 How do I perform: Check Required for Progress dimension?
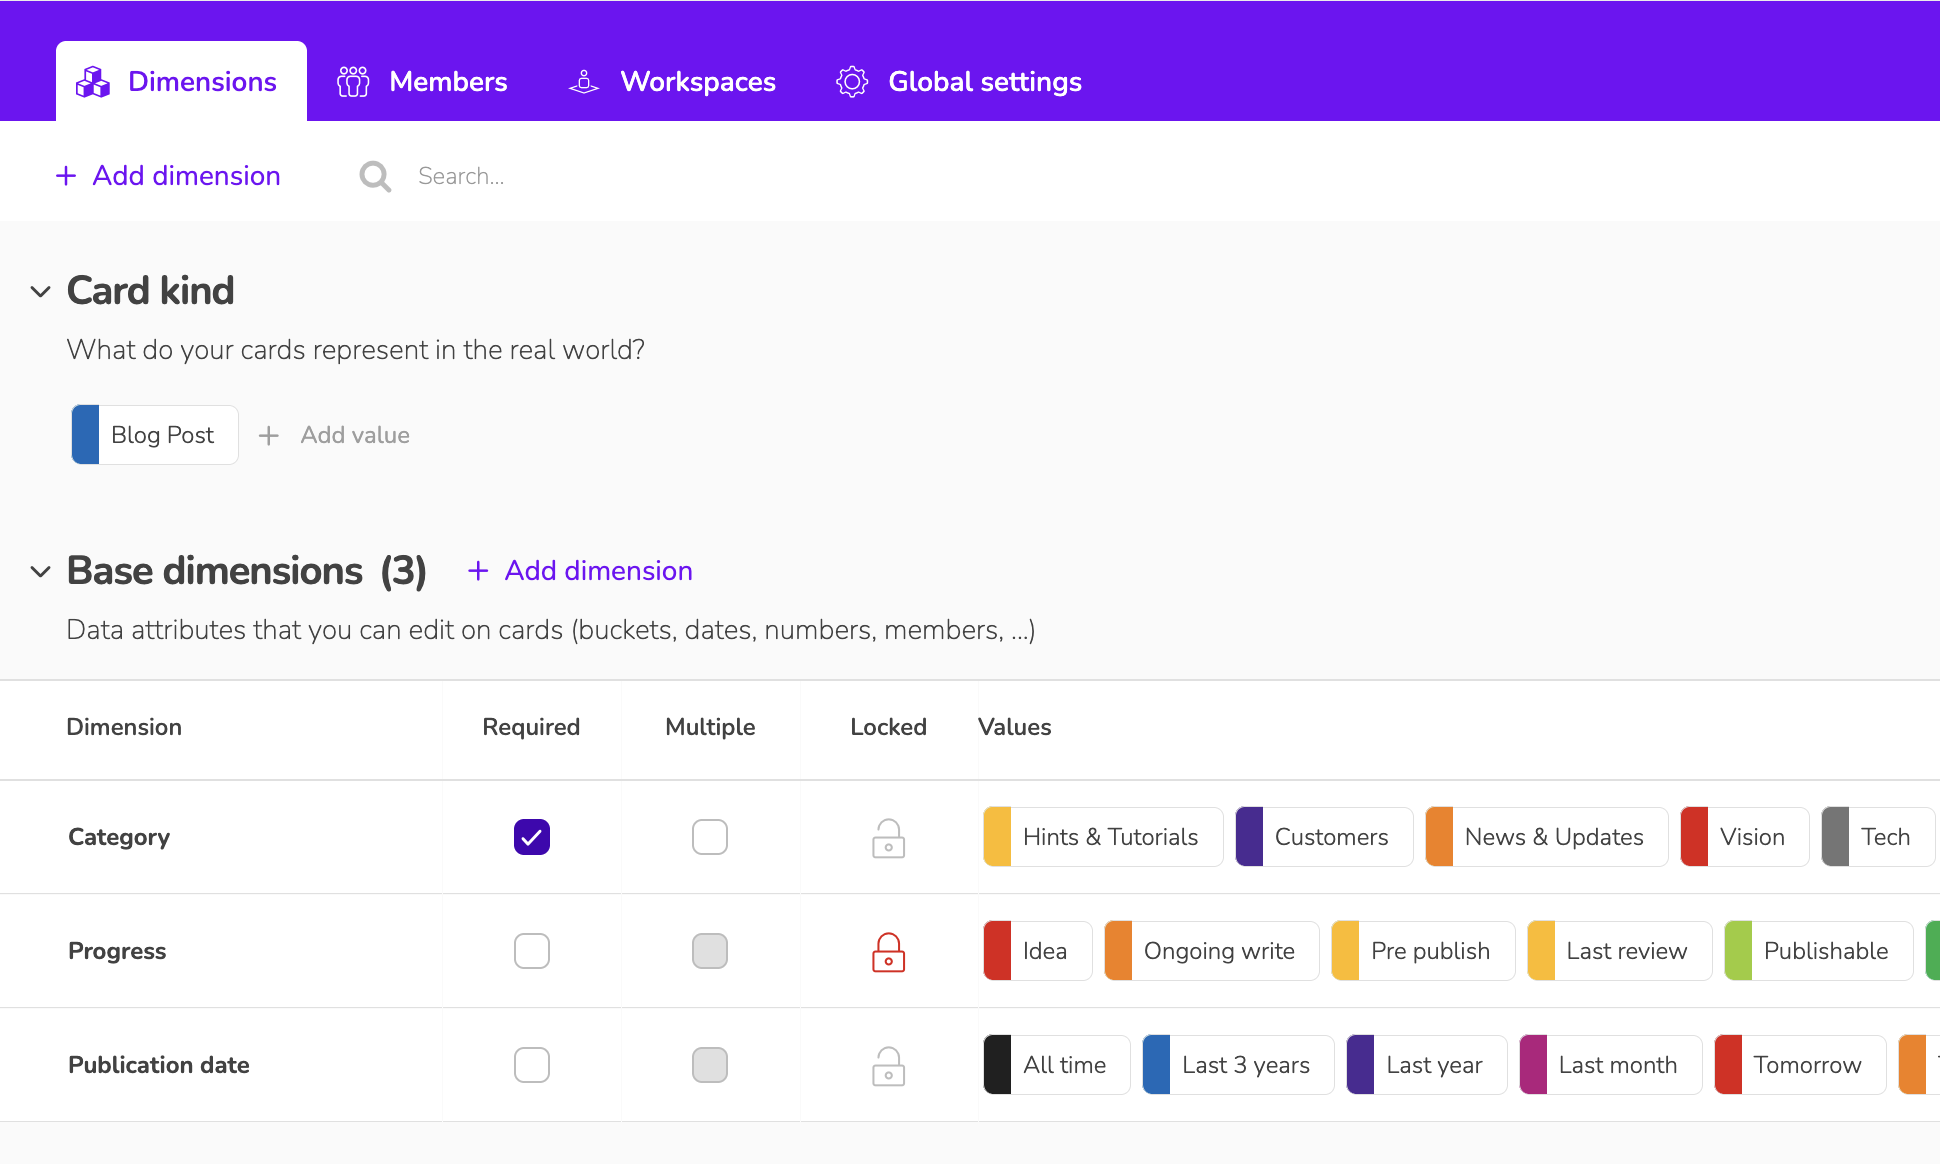click(531, 951)
